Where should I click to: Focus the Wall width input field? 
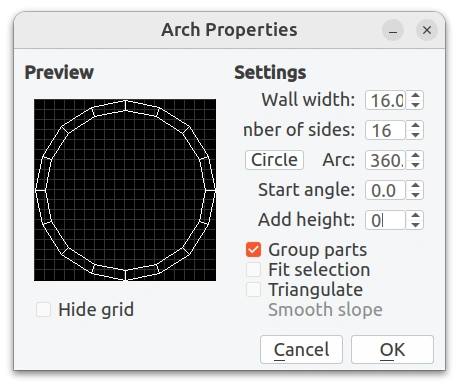coord(385,100)
